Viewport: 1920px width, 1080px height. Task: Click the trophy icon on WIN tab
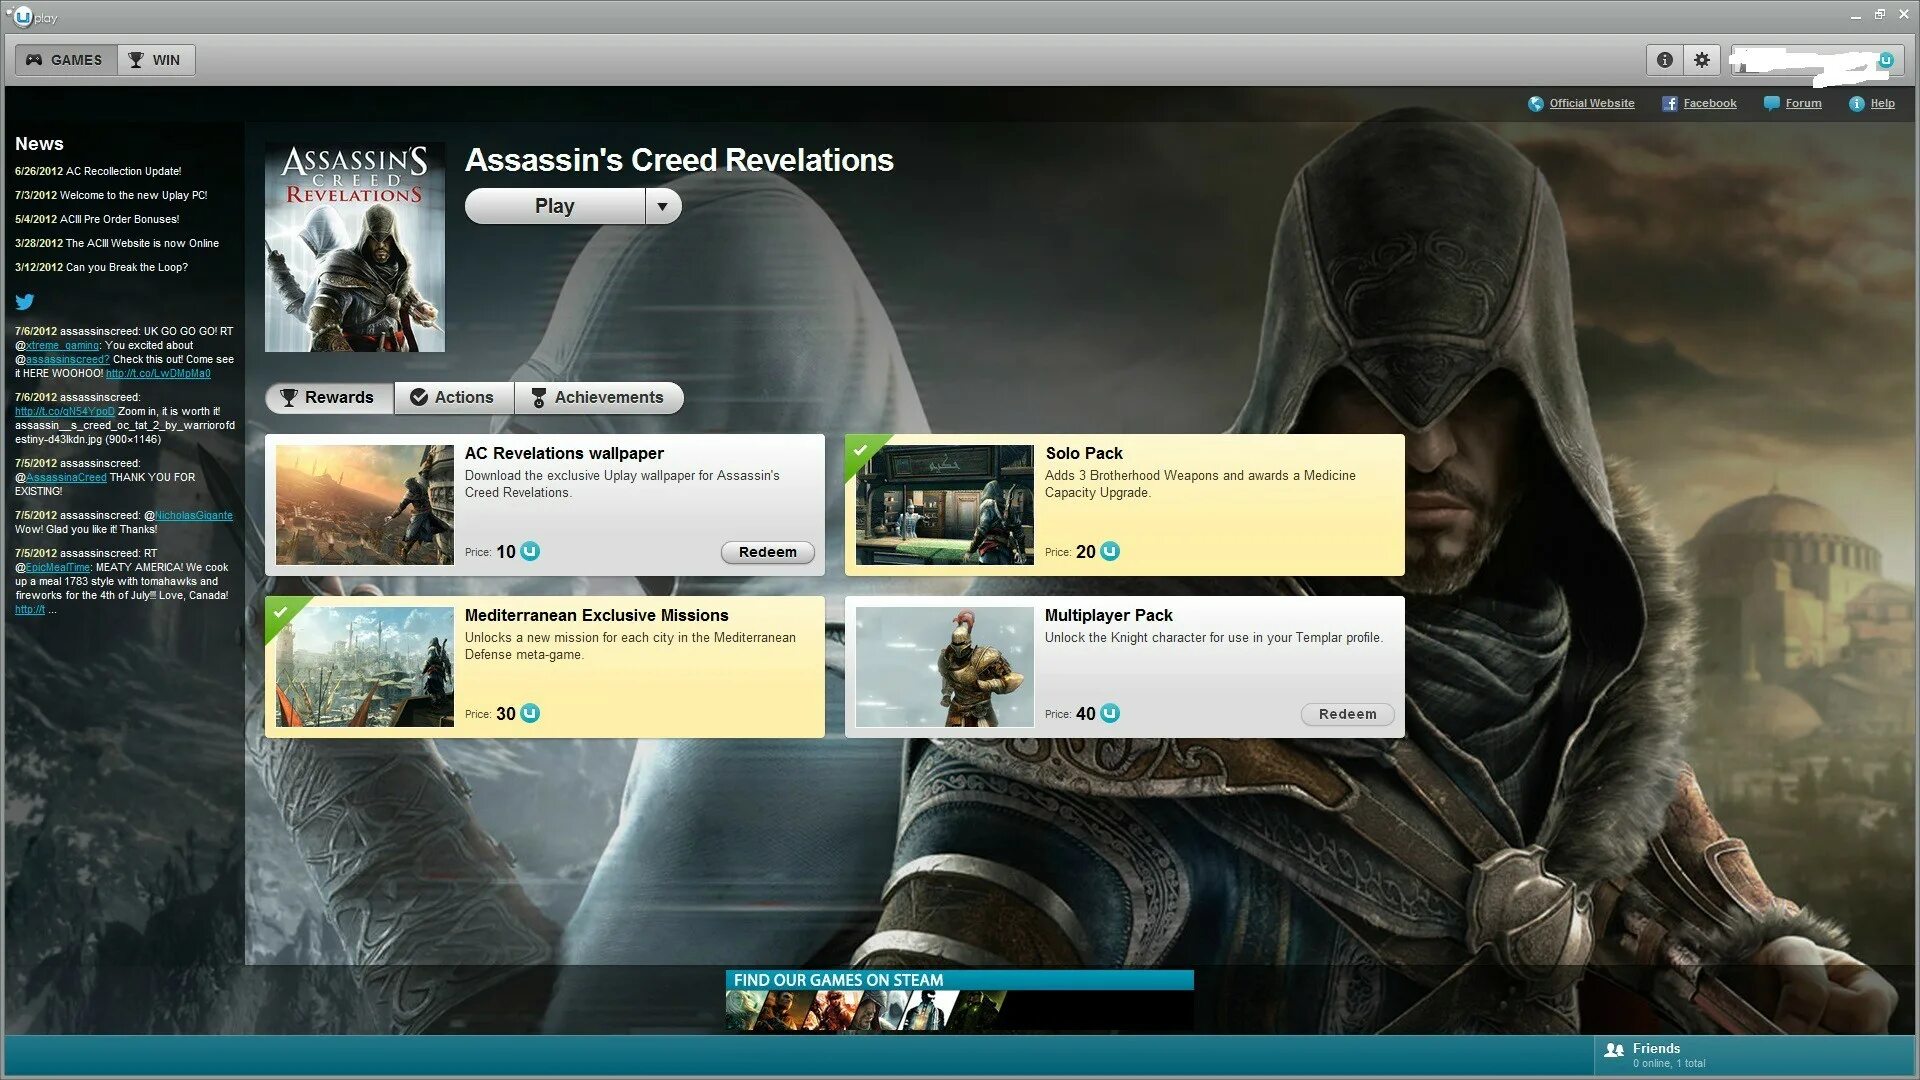pos(136,60)
